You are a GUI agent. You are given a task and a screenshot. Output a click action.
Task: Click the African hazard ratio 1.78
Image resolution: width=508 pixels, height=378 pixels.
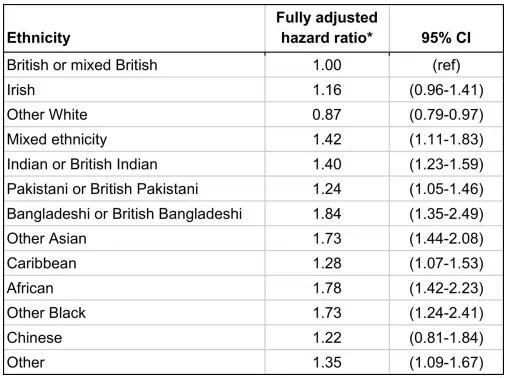327,288
